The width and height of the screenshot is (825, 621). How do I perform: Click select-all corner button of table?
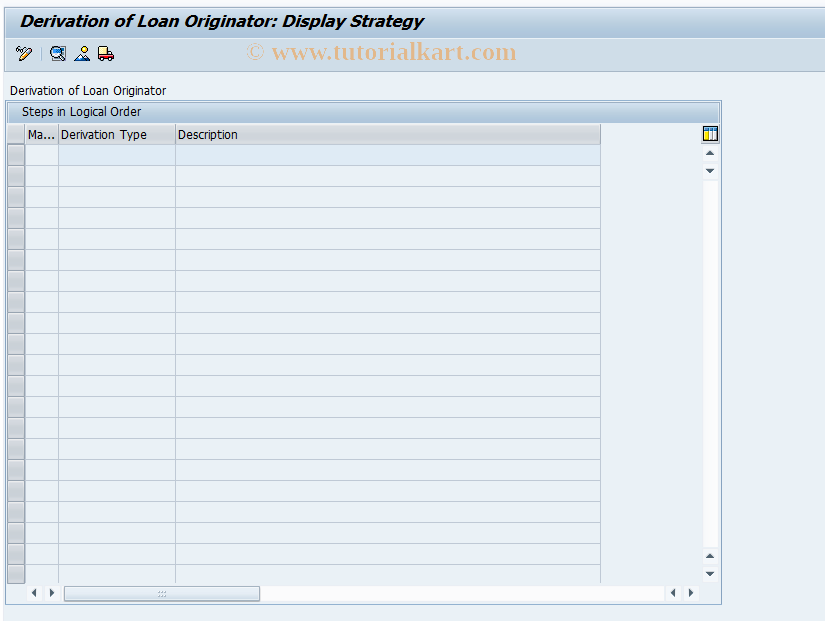(16, 135)
